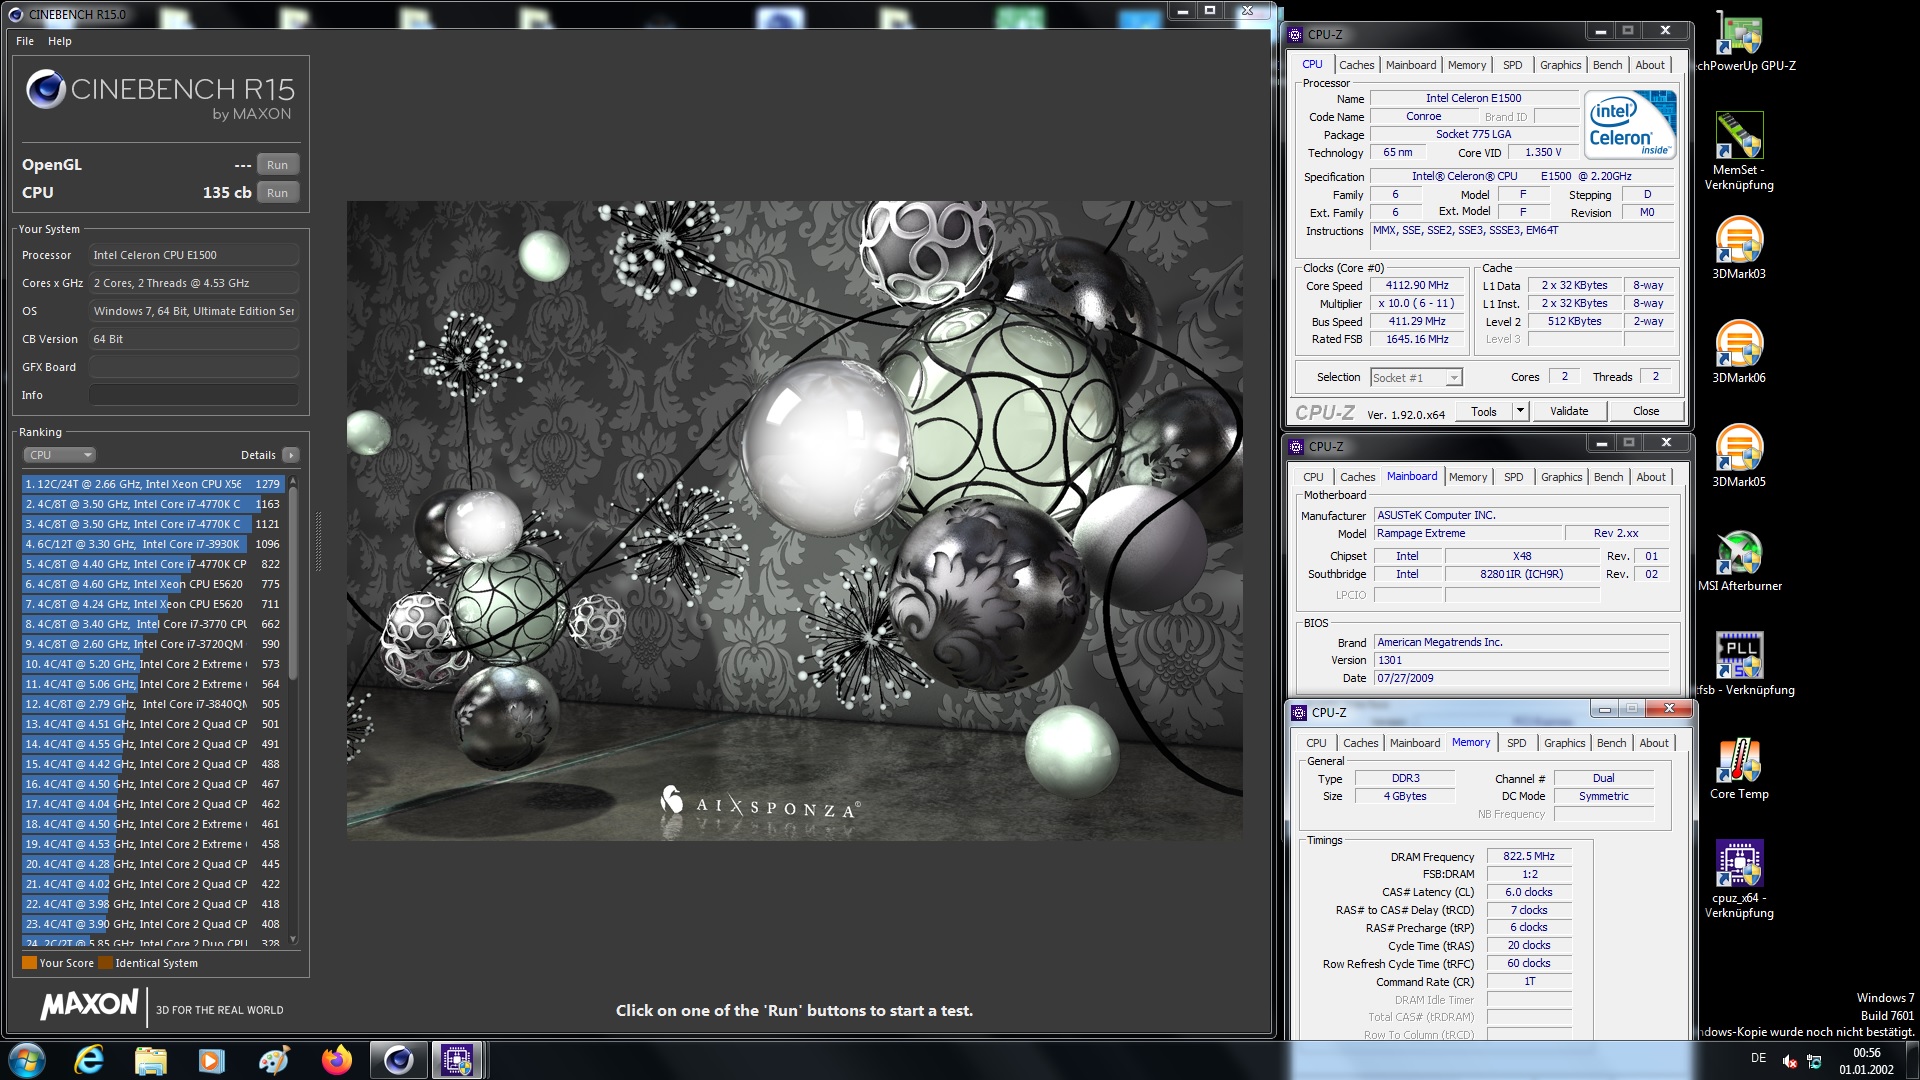Select ranking entry 1 Intel Xeon X5650
1920x1080 pixels.
(154, 484)
